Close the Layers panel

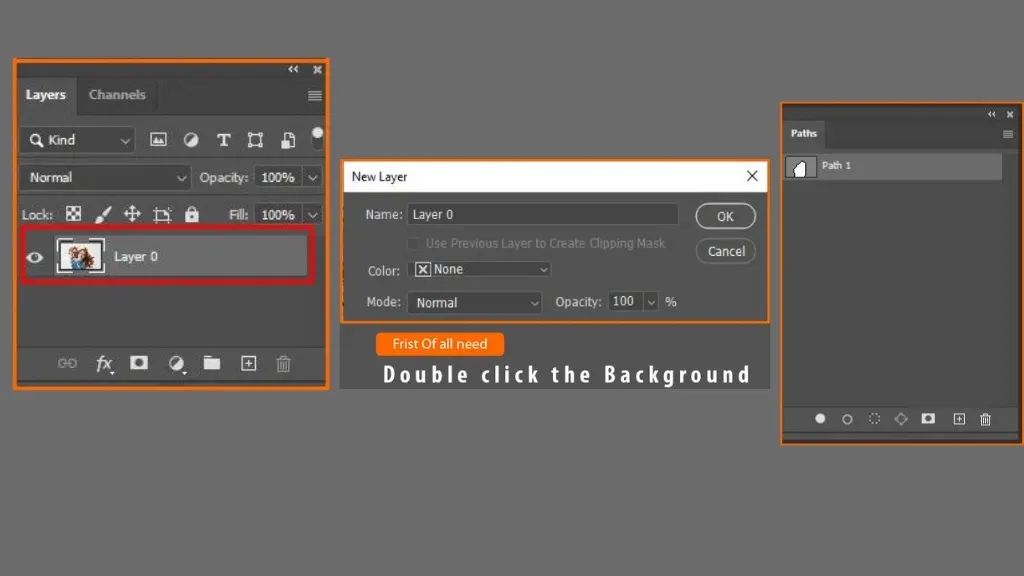click(x=317, y=69)
